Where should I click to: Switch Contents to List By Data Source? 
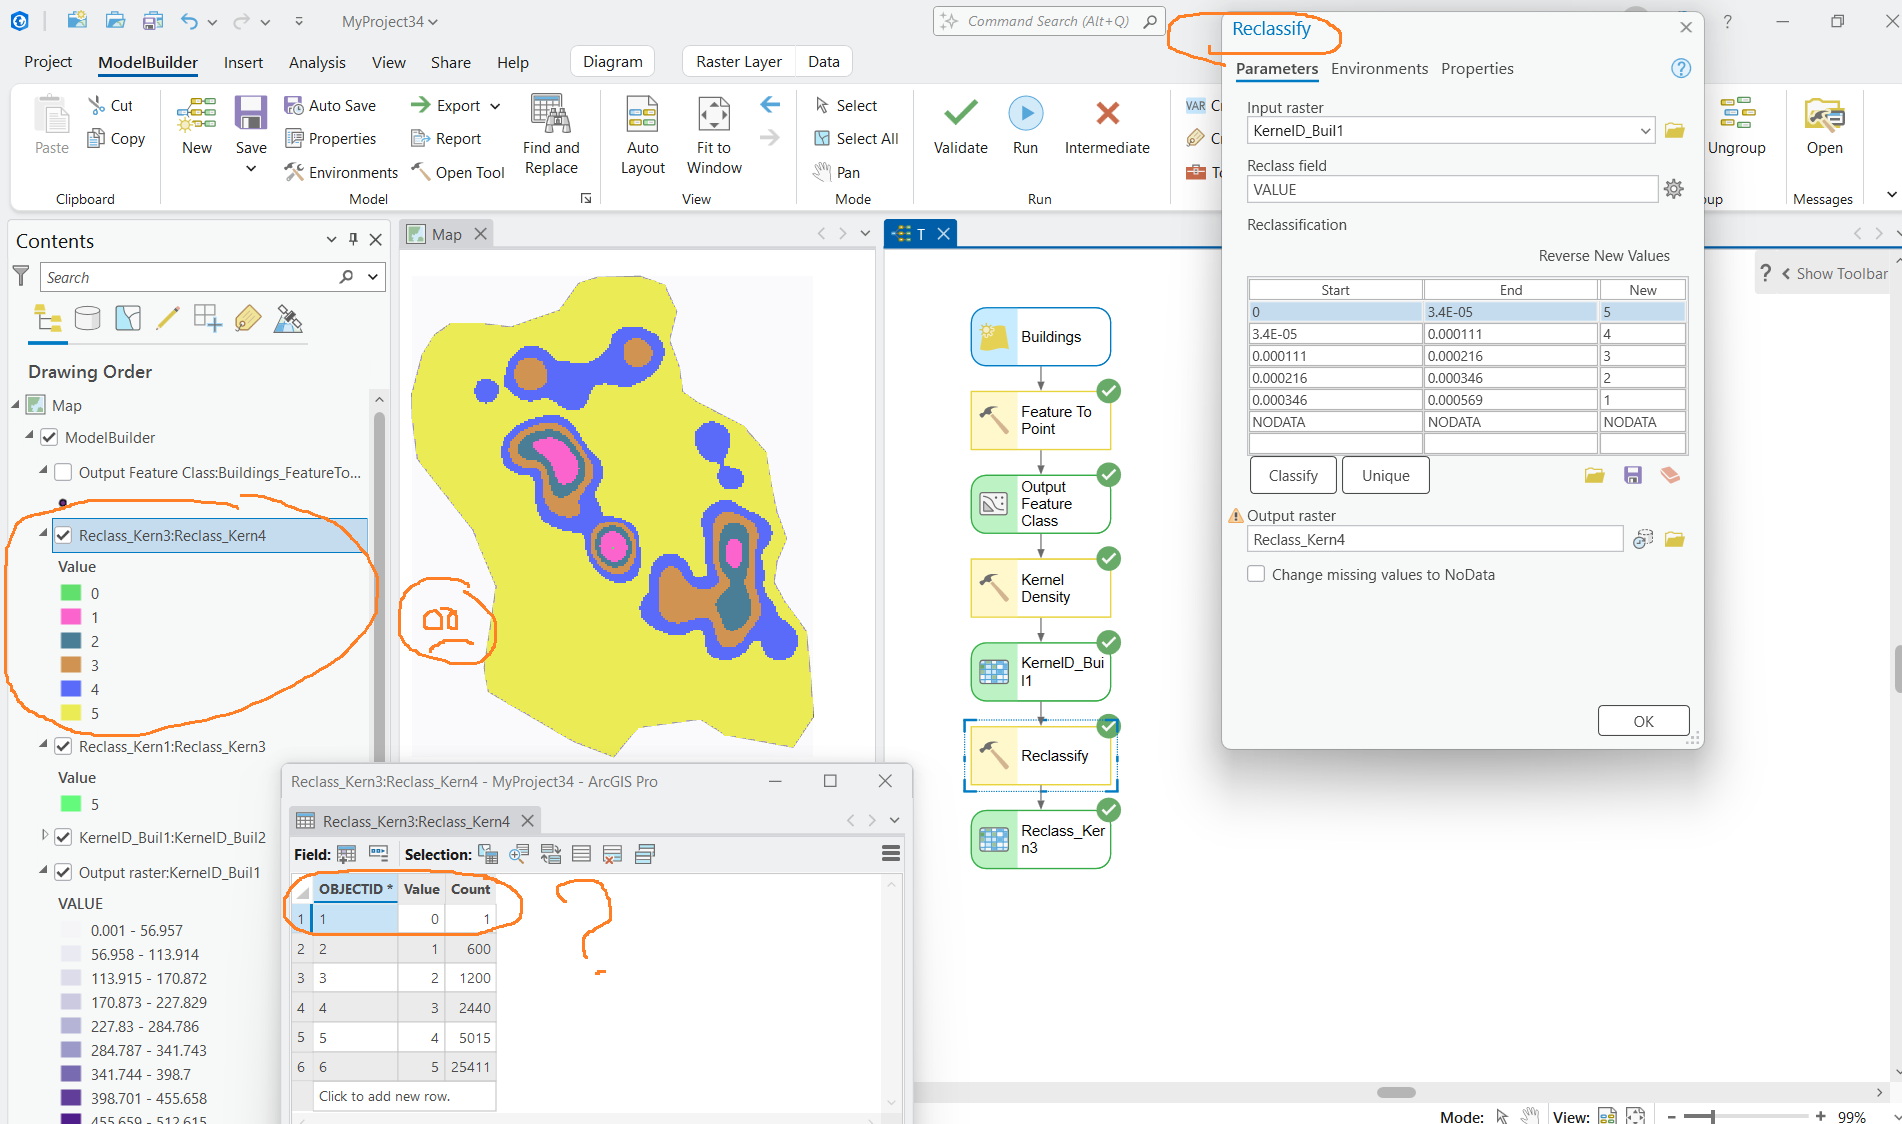pos(88,319)
